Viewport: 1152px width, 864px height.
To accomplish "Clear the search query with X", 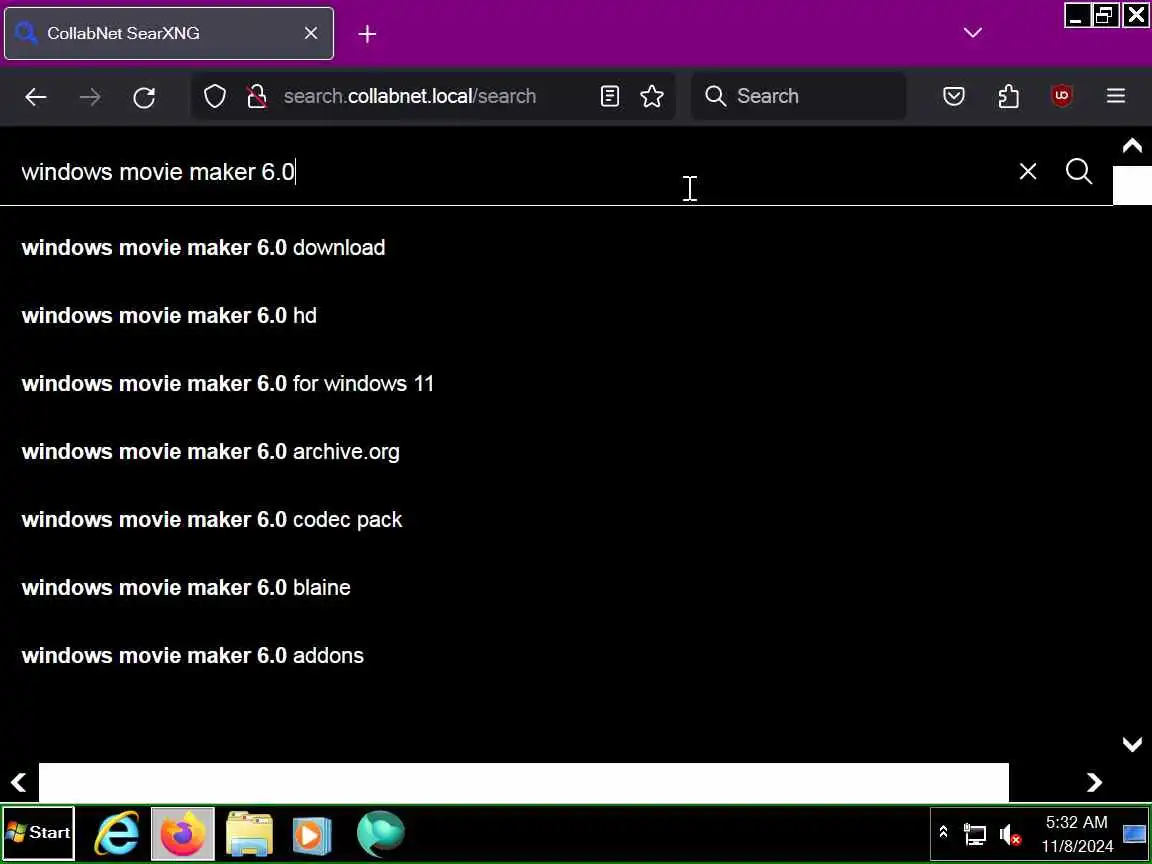I will (1028, 171).
